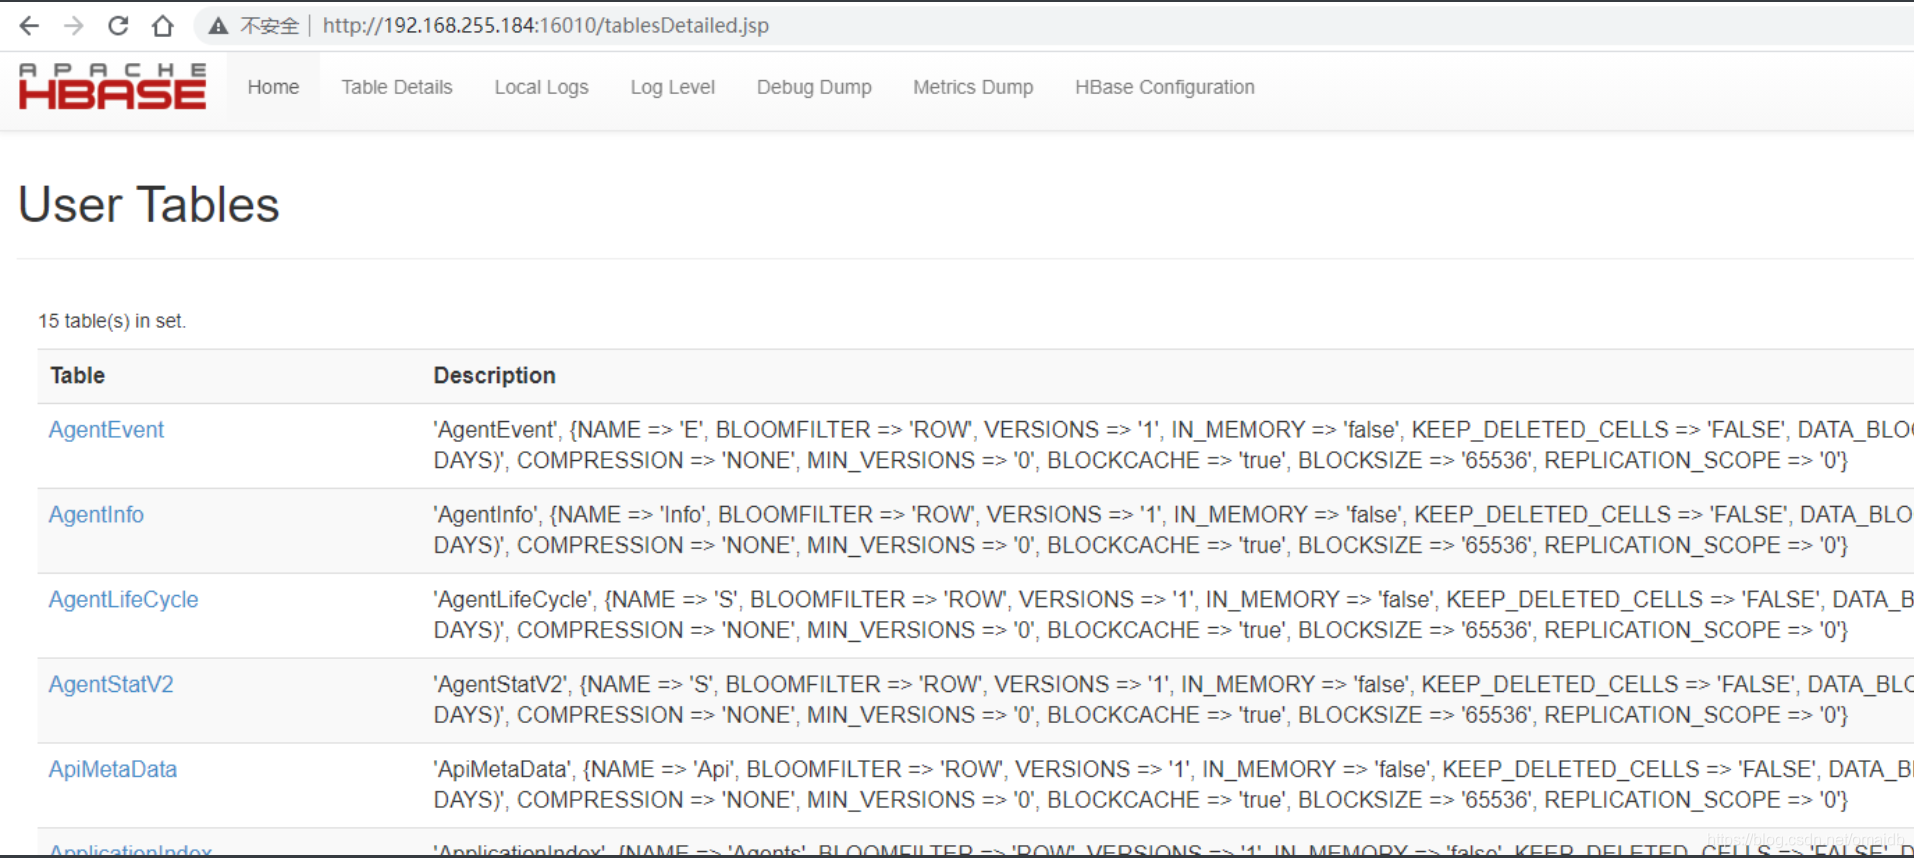The height and width of the screenshot is (858, 1914).
Task: Open the Log Level page
Action: coord(672,87)
